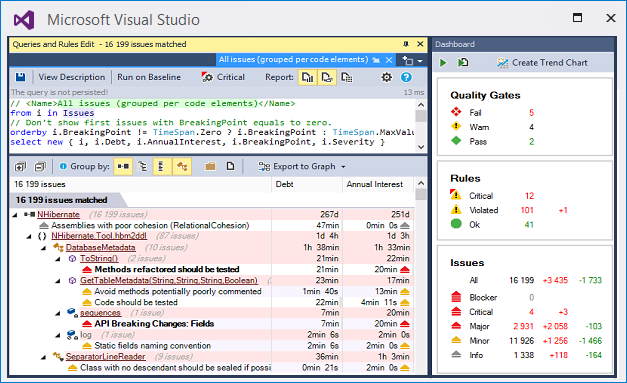Toggle second Report option button
This screenshot has width=627, height=383.
327,77
